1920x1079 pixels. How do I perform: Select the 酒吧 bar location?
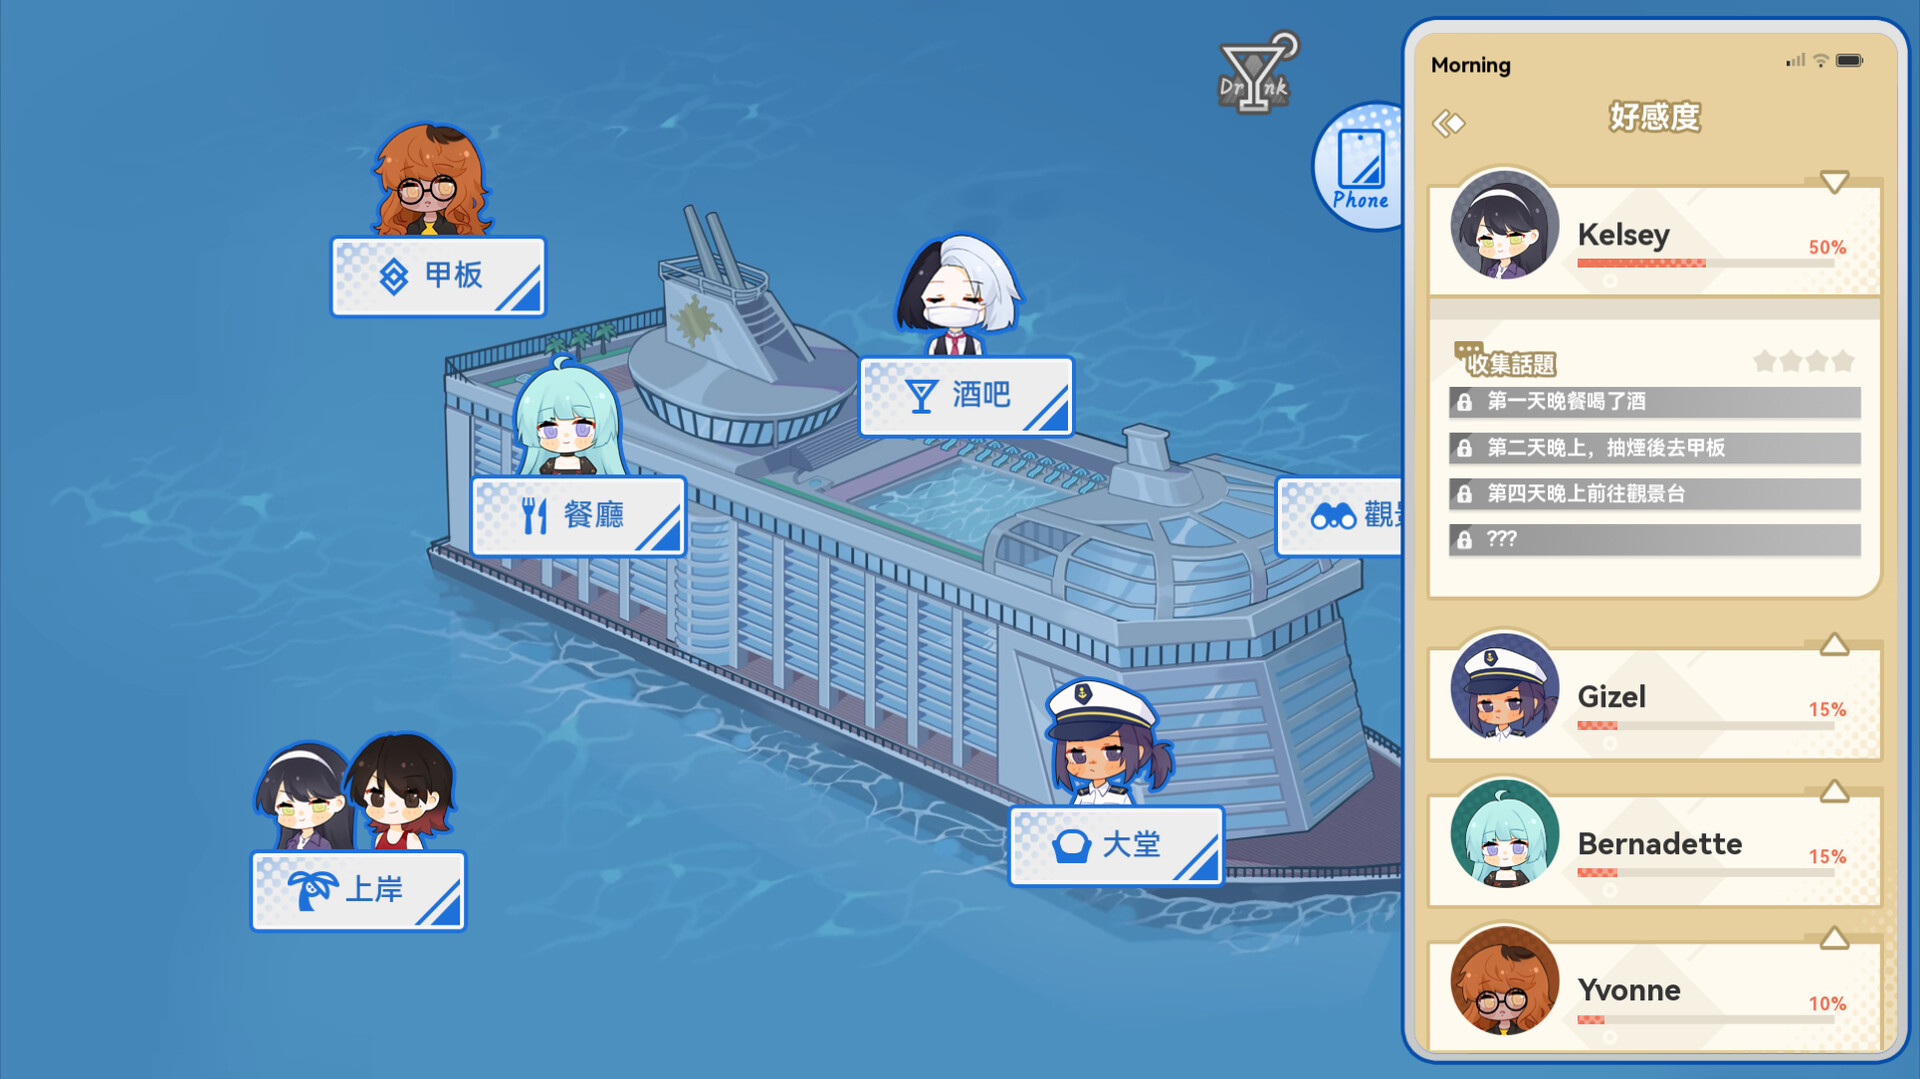pyautogui.click(x=966, y=396)
